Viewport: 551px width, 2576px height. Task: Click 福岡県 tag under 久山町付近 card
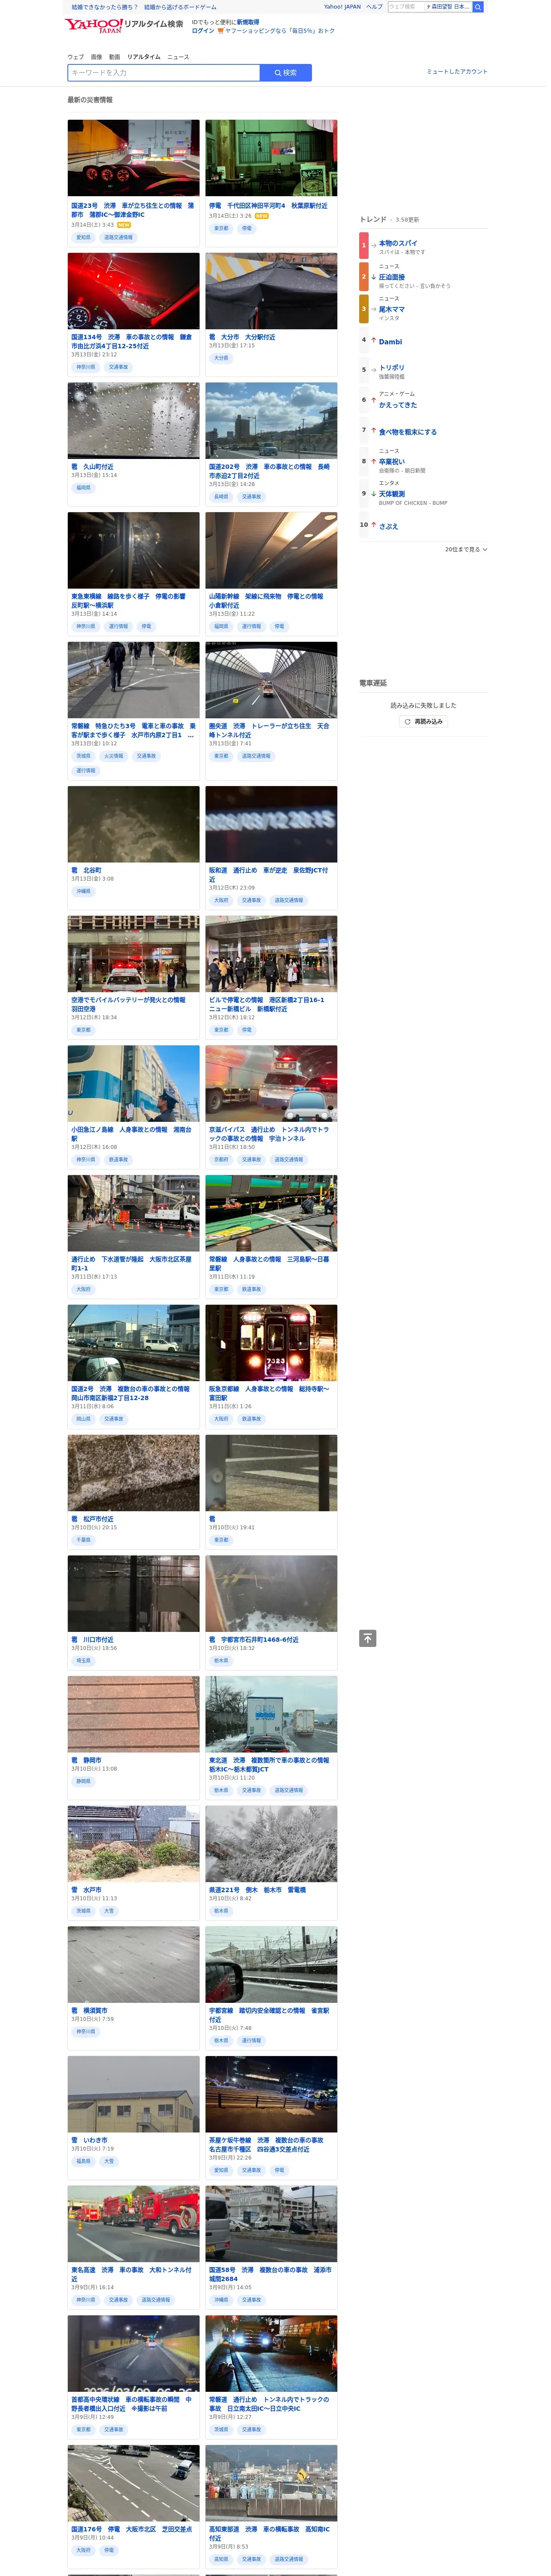(x=84, y=488)
